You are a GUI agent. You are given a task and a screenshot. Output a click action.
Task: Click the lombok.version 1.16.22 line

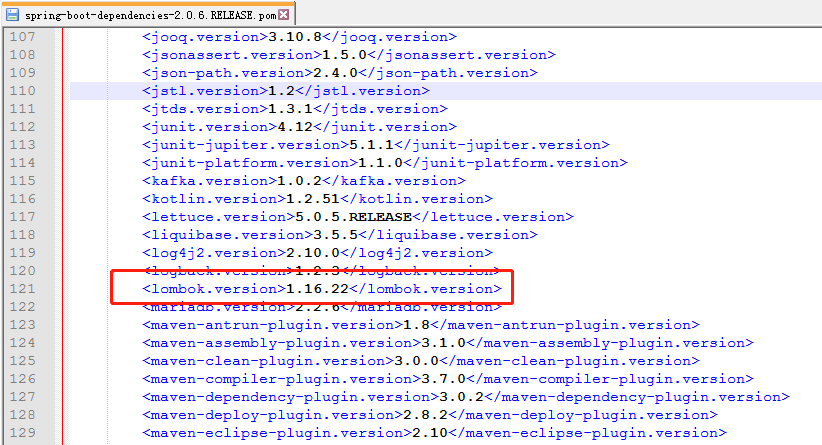tap(322, 289)
